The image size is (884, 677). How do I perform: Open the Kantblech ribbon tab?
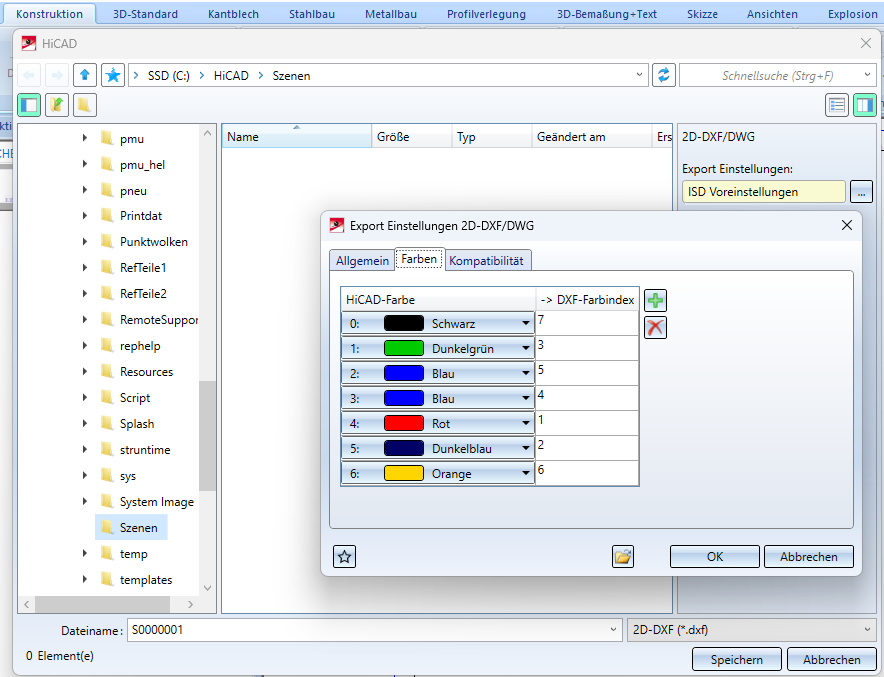pyautogui.click(x=233, y=14)
